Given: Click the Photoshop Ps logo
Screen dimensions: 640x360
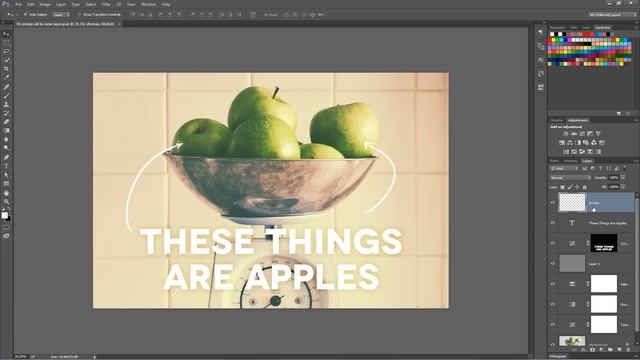Looking at the screenshot, I should click(6, 4).
